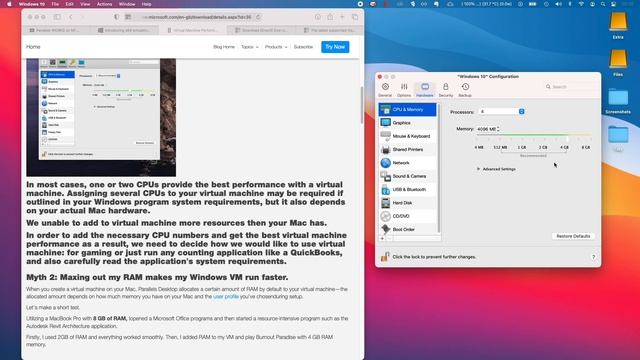Screen dimensions: 640x360
Task: Click Try Now button on web page
Action: click(x=335, y=47)
